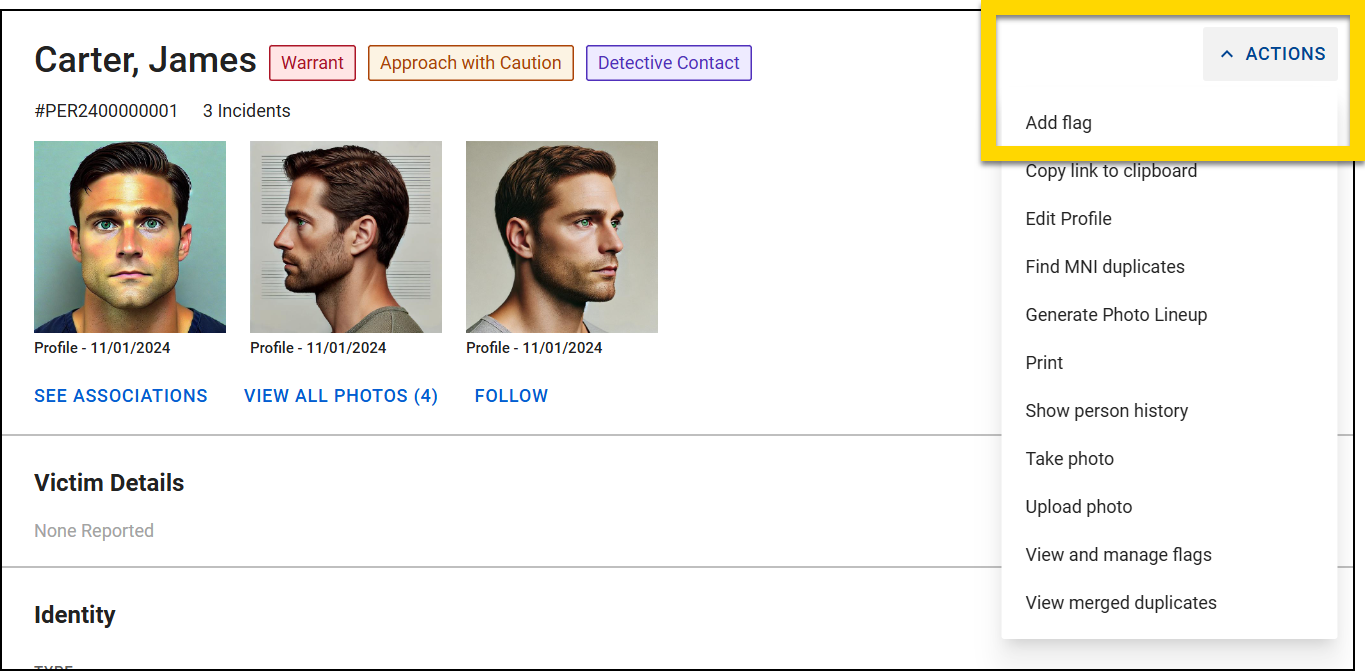
Task: Select Add flag from the Actions menu
Action: (x=1058, y=122)
